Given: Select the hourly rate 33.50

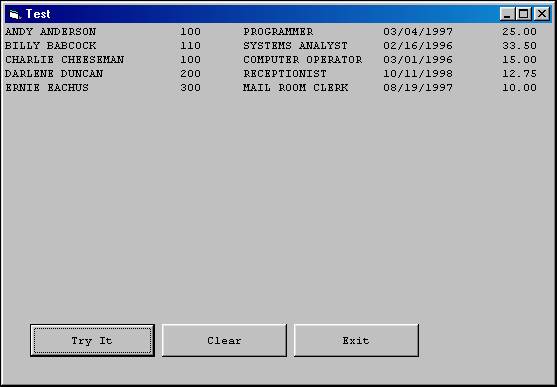Looking at the screenshot, I should [x=519, y=46].
